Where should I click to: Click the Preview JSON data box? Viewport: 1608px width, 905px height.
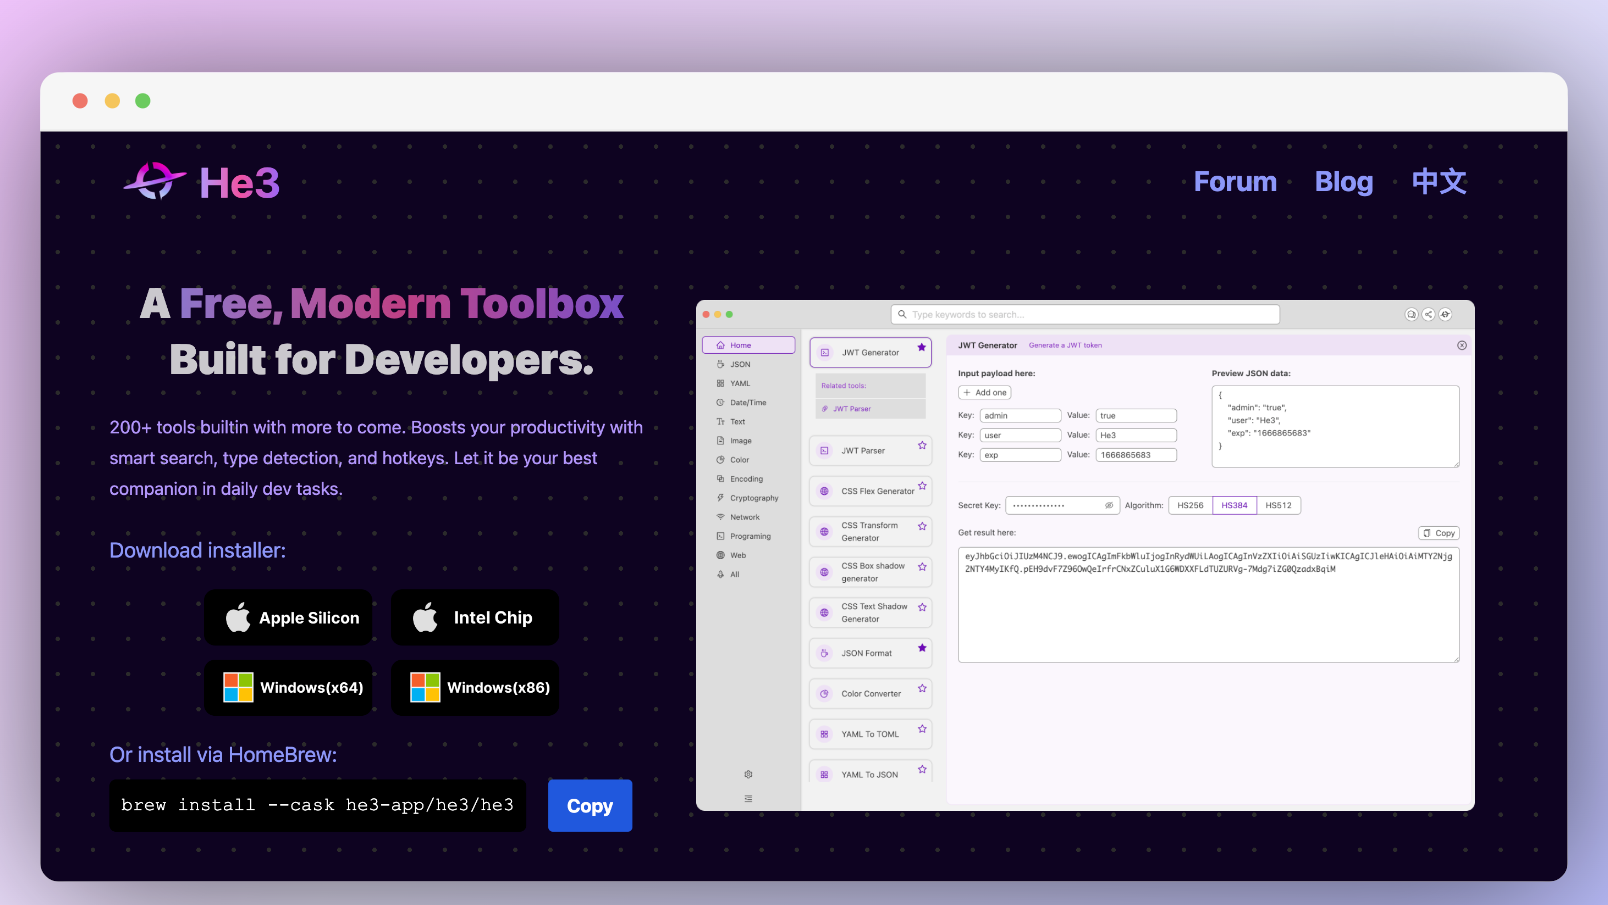(1335, 426)
